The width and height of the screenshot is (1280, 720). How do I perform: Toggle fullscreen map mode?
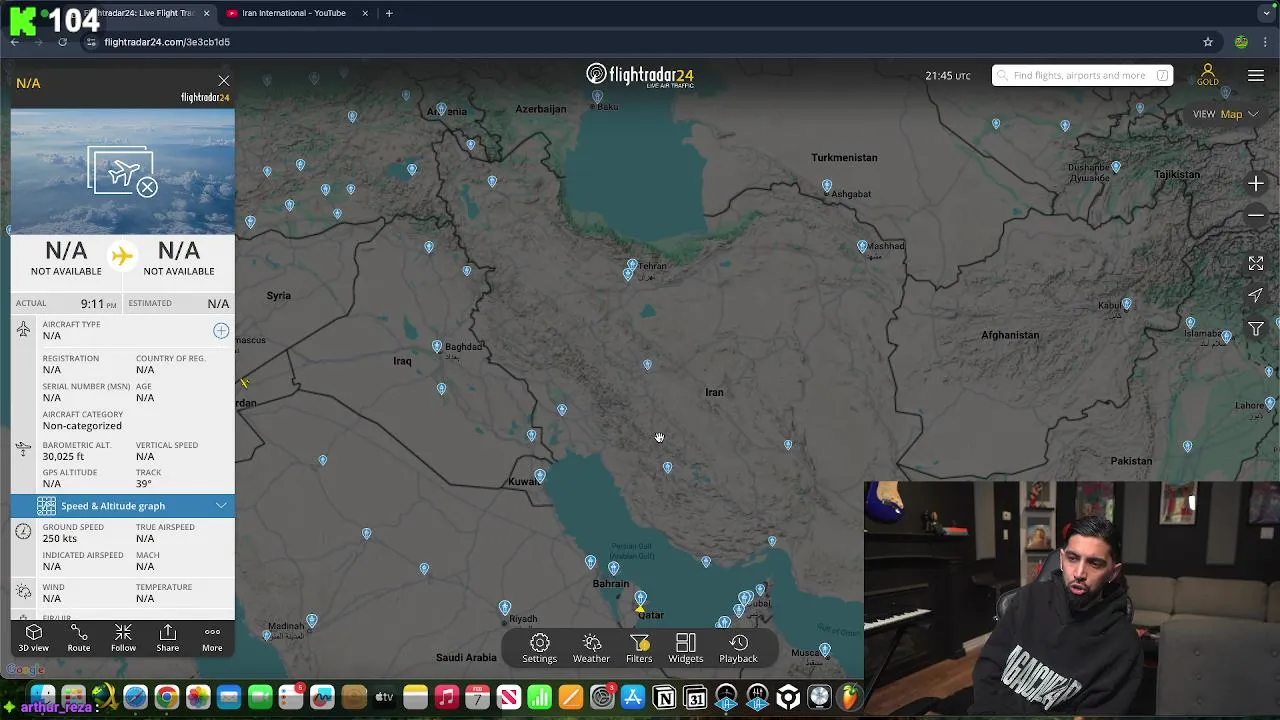(1256, 263)
